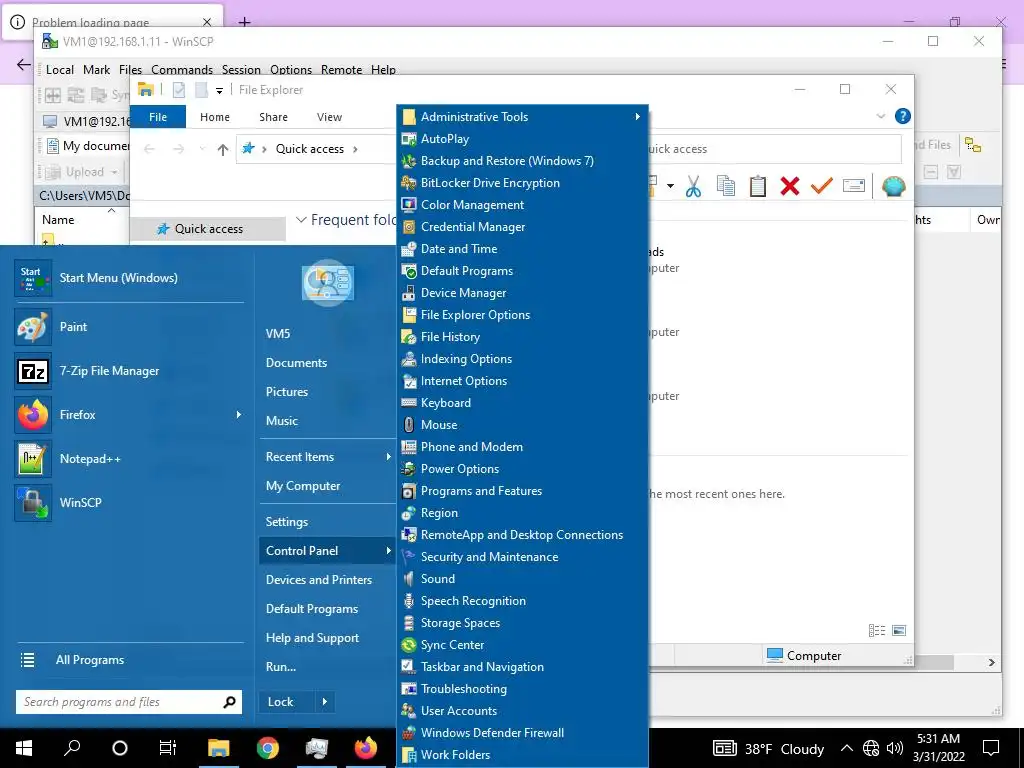Click the File Explorer help icon
The height and width of the screenshot is (768, 1024).
pyautogui.click(x=903, y=116)
